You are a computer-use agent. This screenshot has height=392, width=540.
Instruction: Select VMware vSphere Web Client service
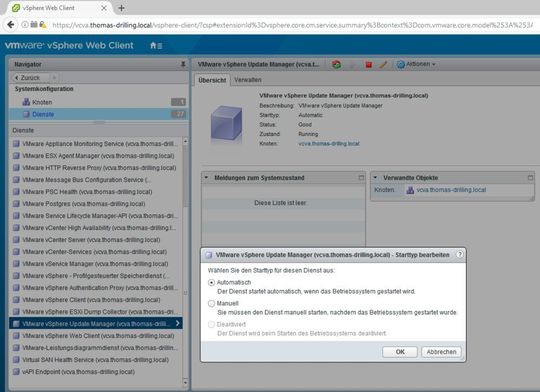tap(96, 336)
